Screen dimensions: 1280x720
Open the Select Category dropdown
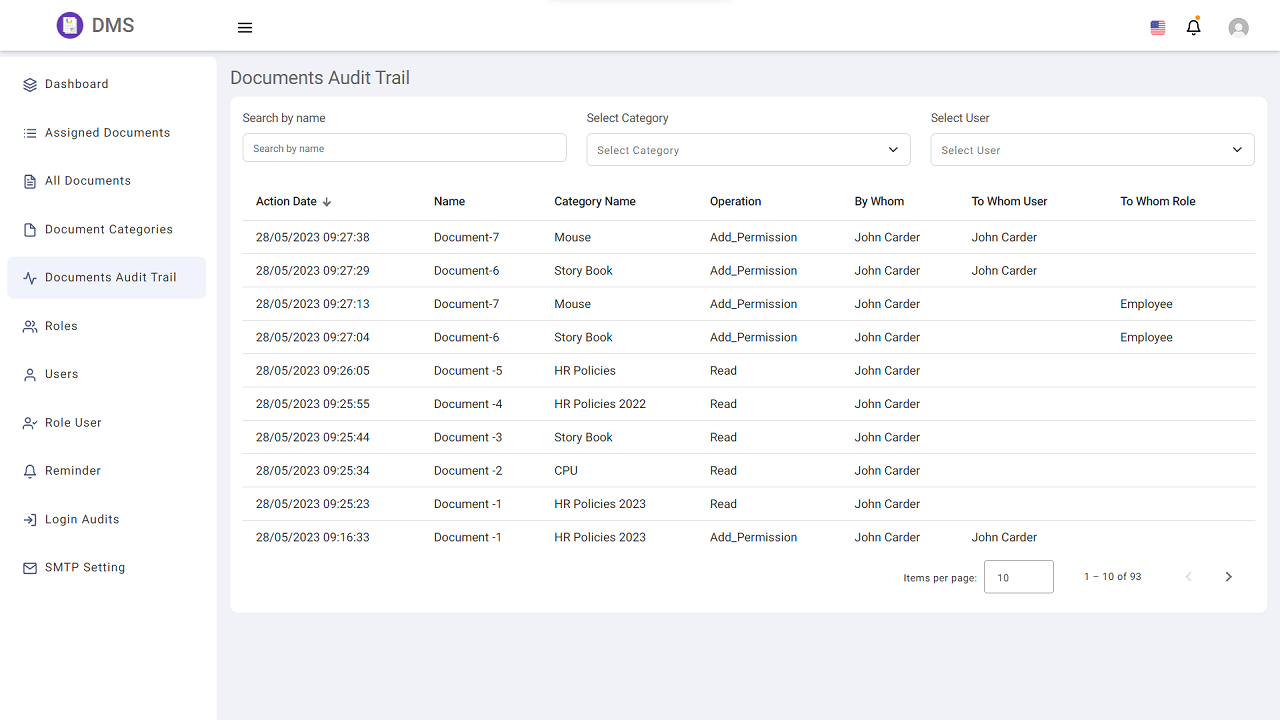[x=748, y=149]
